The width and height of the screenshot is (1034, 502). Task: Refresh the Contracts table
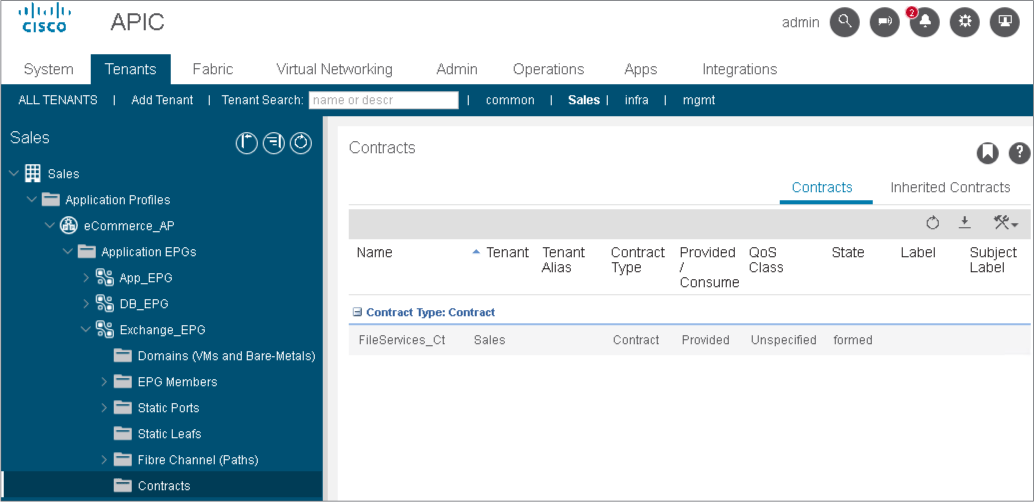pyautogui.click(x=933, y=223)
